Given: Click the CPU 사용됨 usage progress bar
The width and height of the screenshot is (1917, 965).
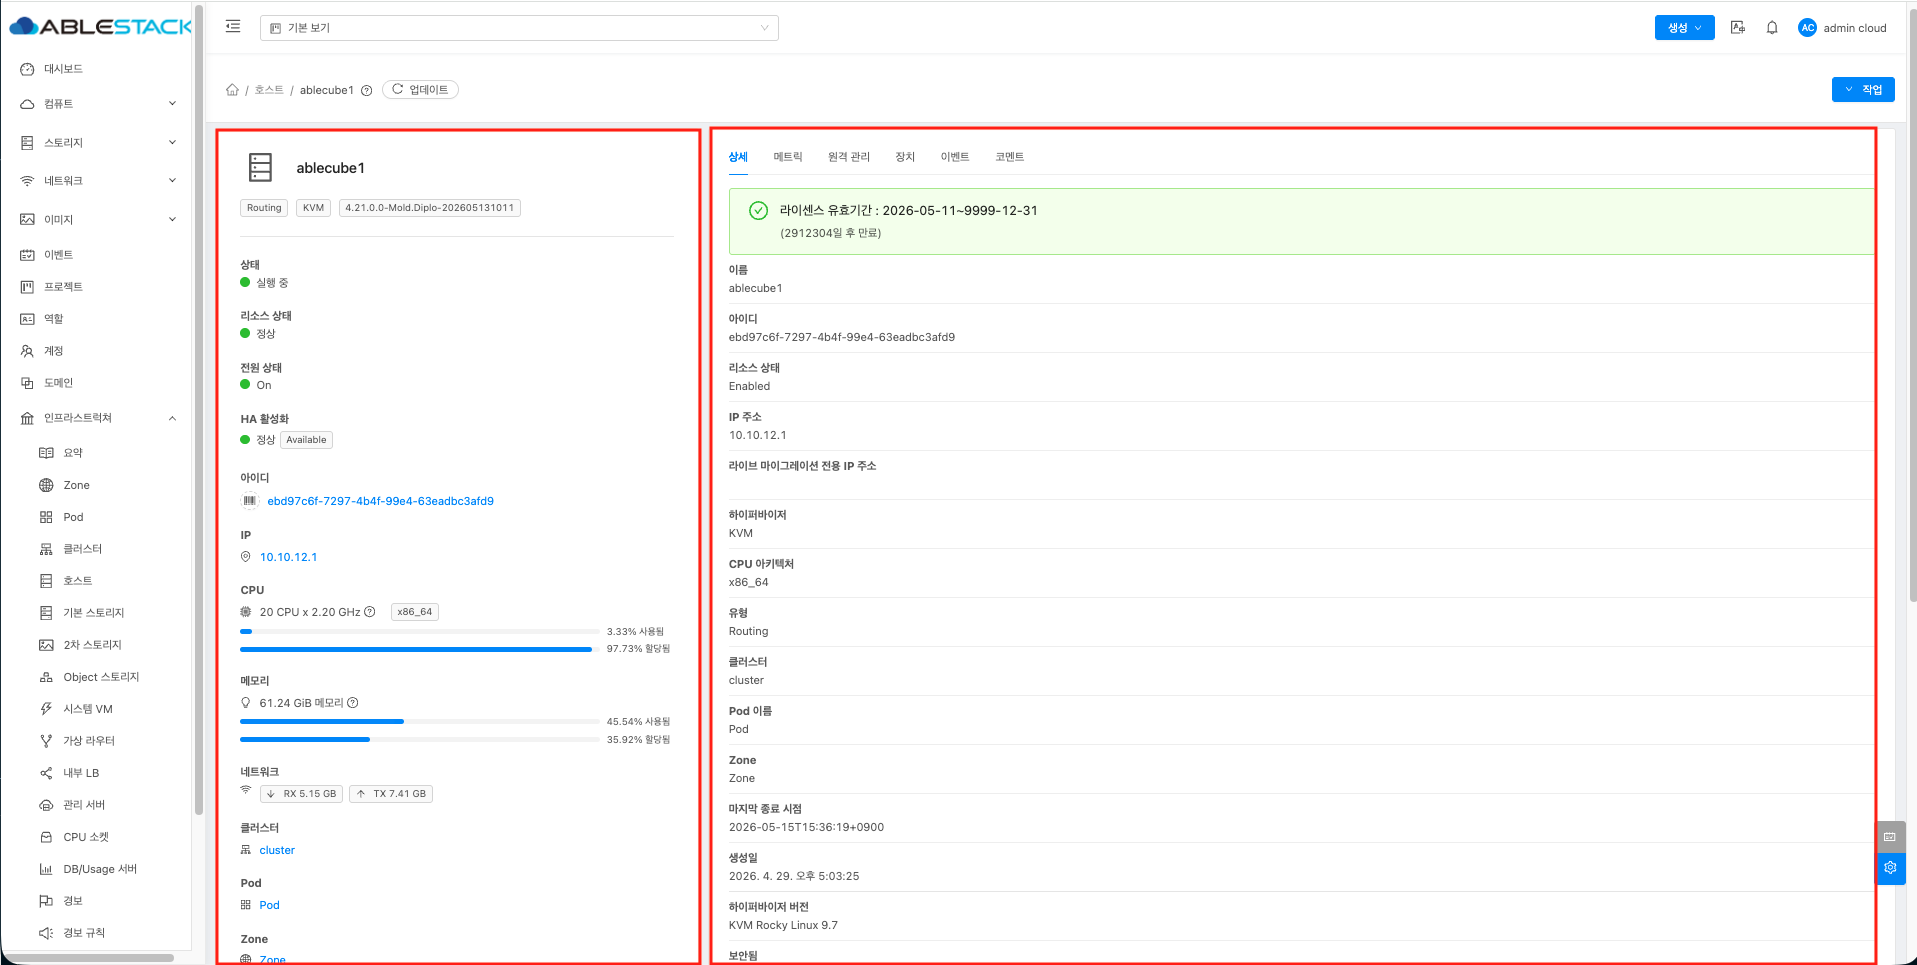Looking at the screenshot, I should coord(420,632).
